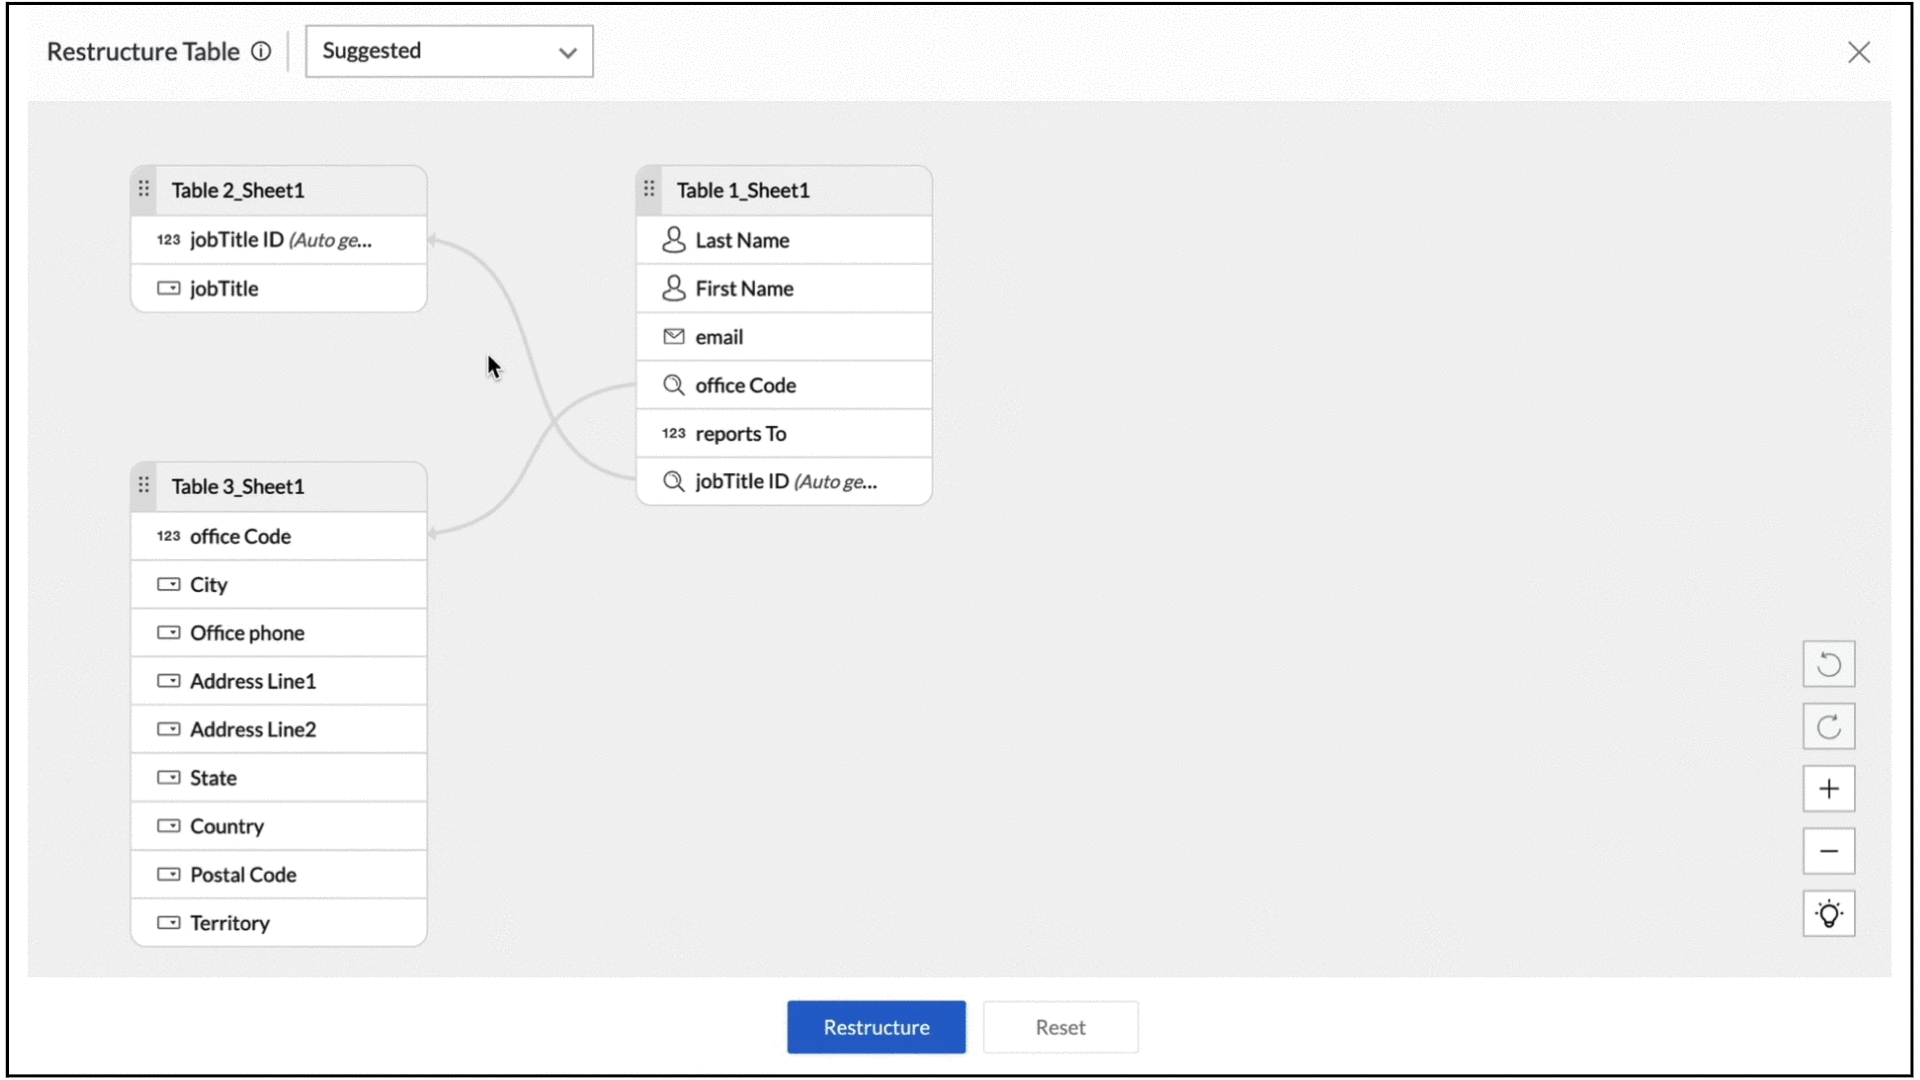Click the Restructure button

[876, 1027]
